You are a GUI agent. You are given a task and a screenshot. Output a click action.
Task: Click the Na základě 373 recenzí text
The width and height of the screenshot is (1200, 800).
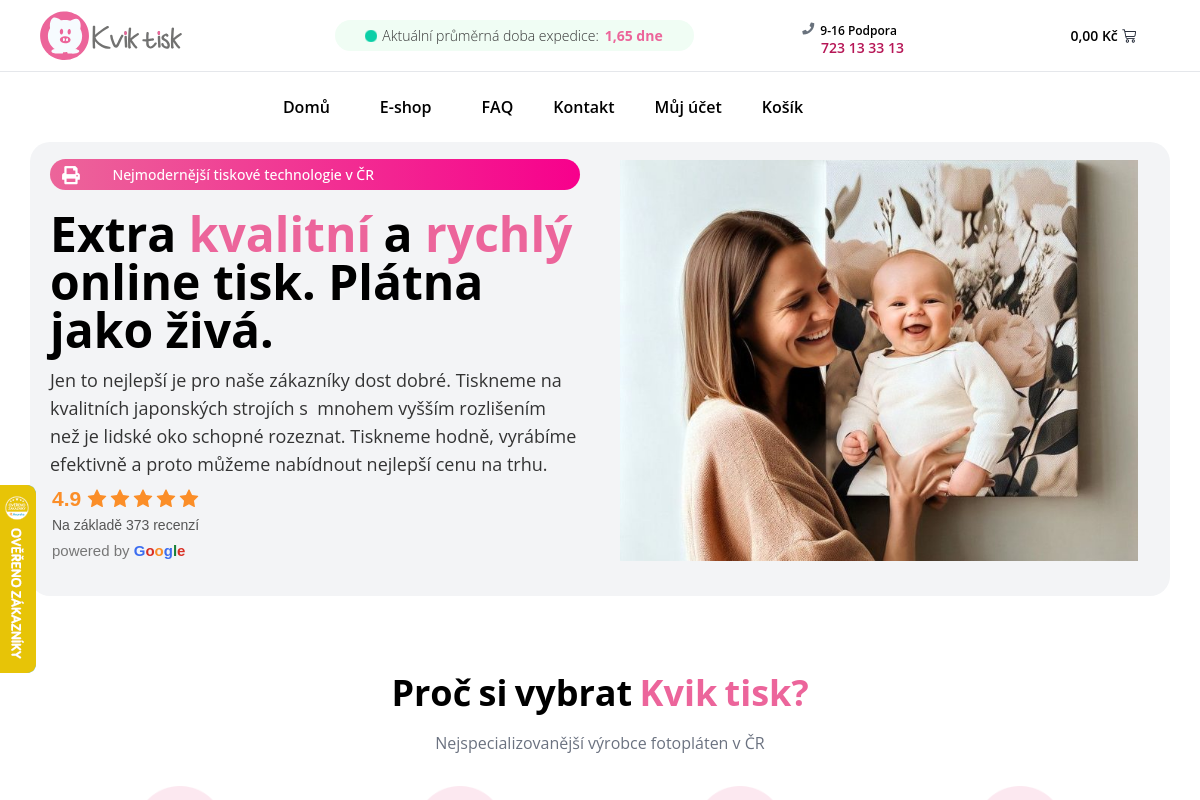[x=125, y=525]
